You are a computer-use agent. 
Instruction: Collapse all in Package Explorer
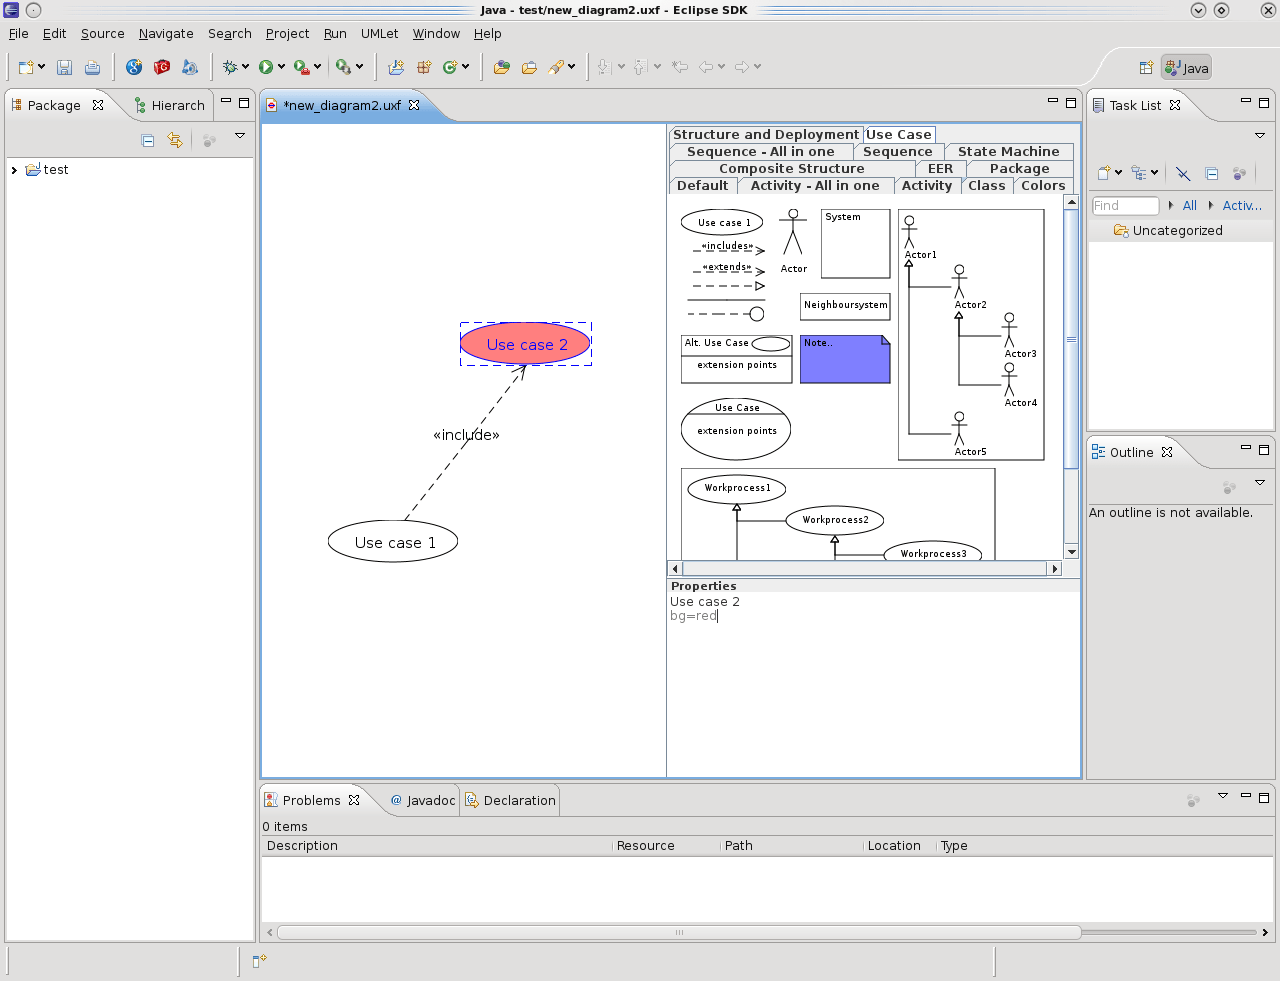[148, 141]
